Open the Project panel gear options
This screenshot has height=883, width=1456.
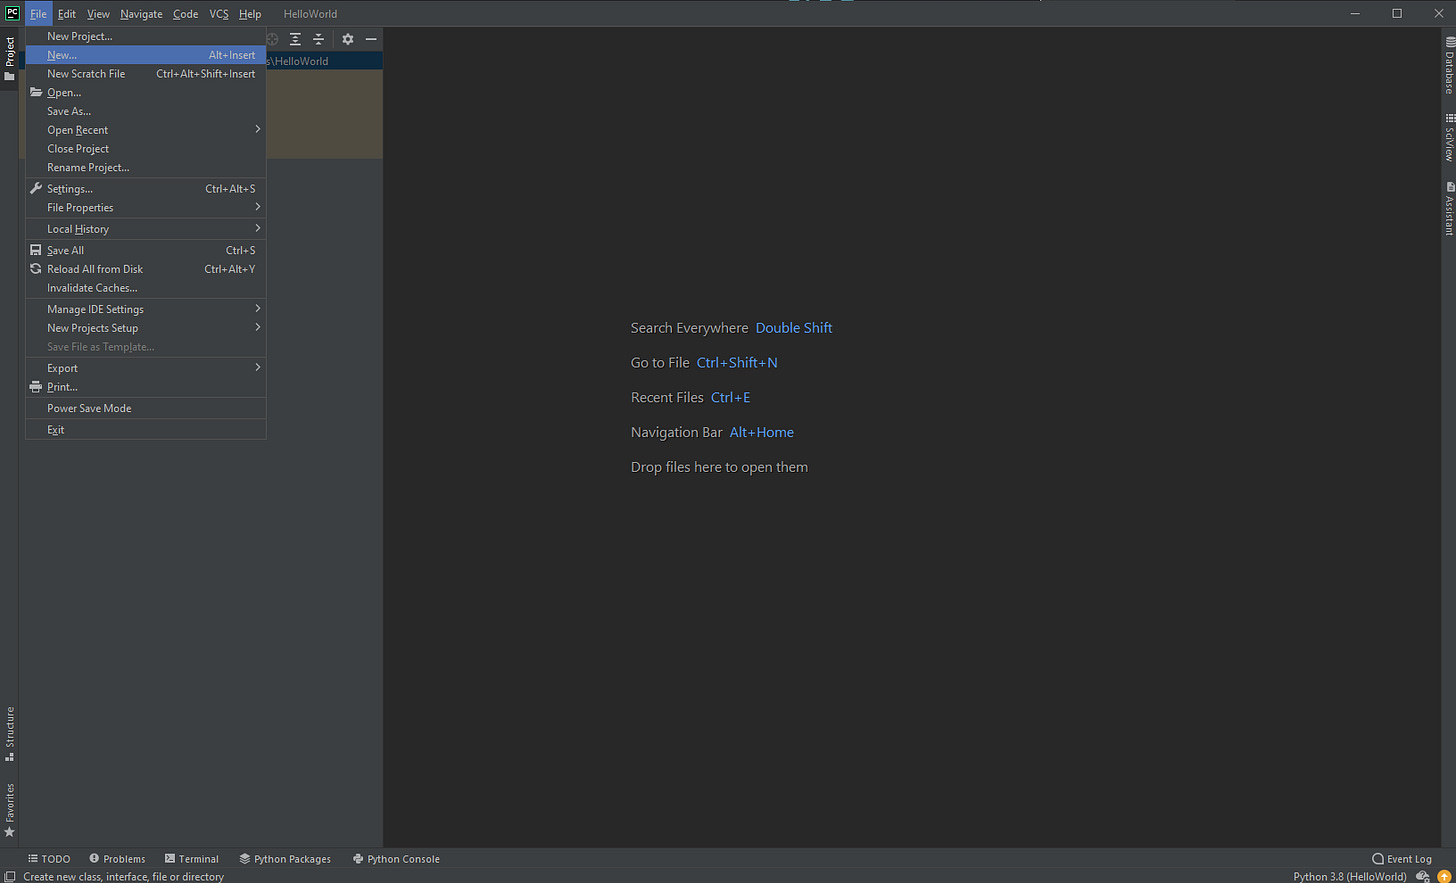tap(348, 39)
